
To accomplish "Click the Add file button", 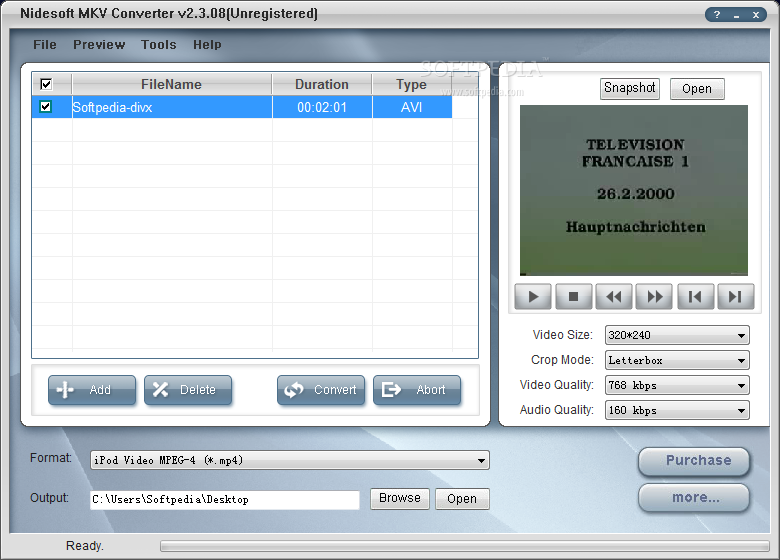I will point(92,390).
